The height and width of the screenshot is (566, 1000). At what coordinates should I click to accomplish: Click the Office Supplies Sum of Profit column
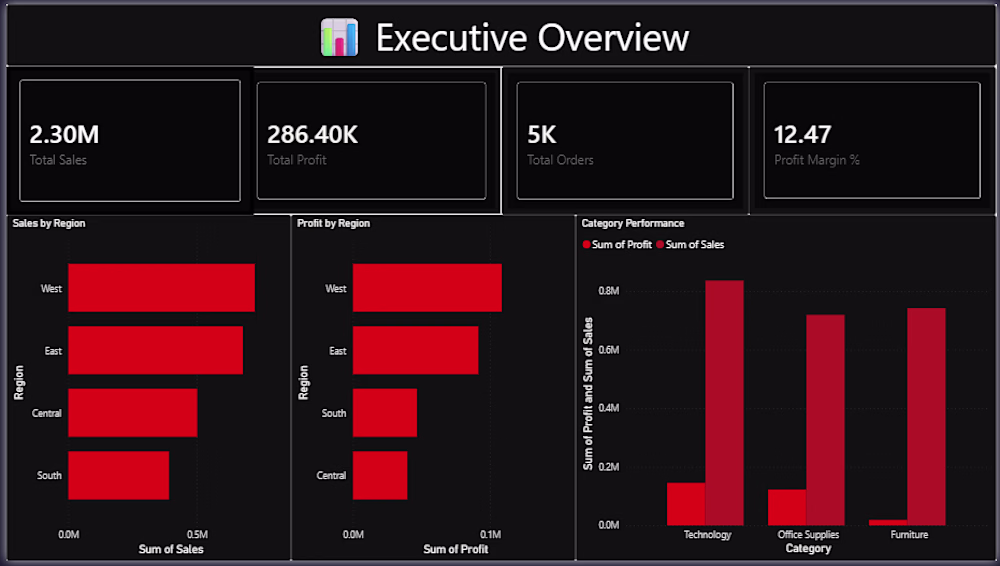[x=787, y=507]
